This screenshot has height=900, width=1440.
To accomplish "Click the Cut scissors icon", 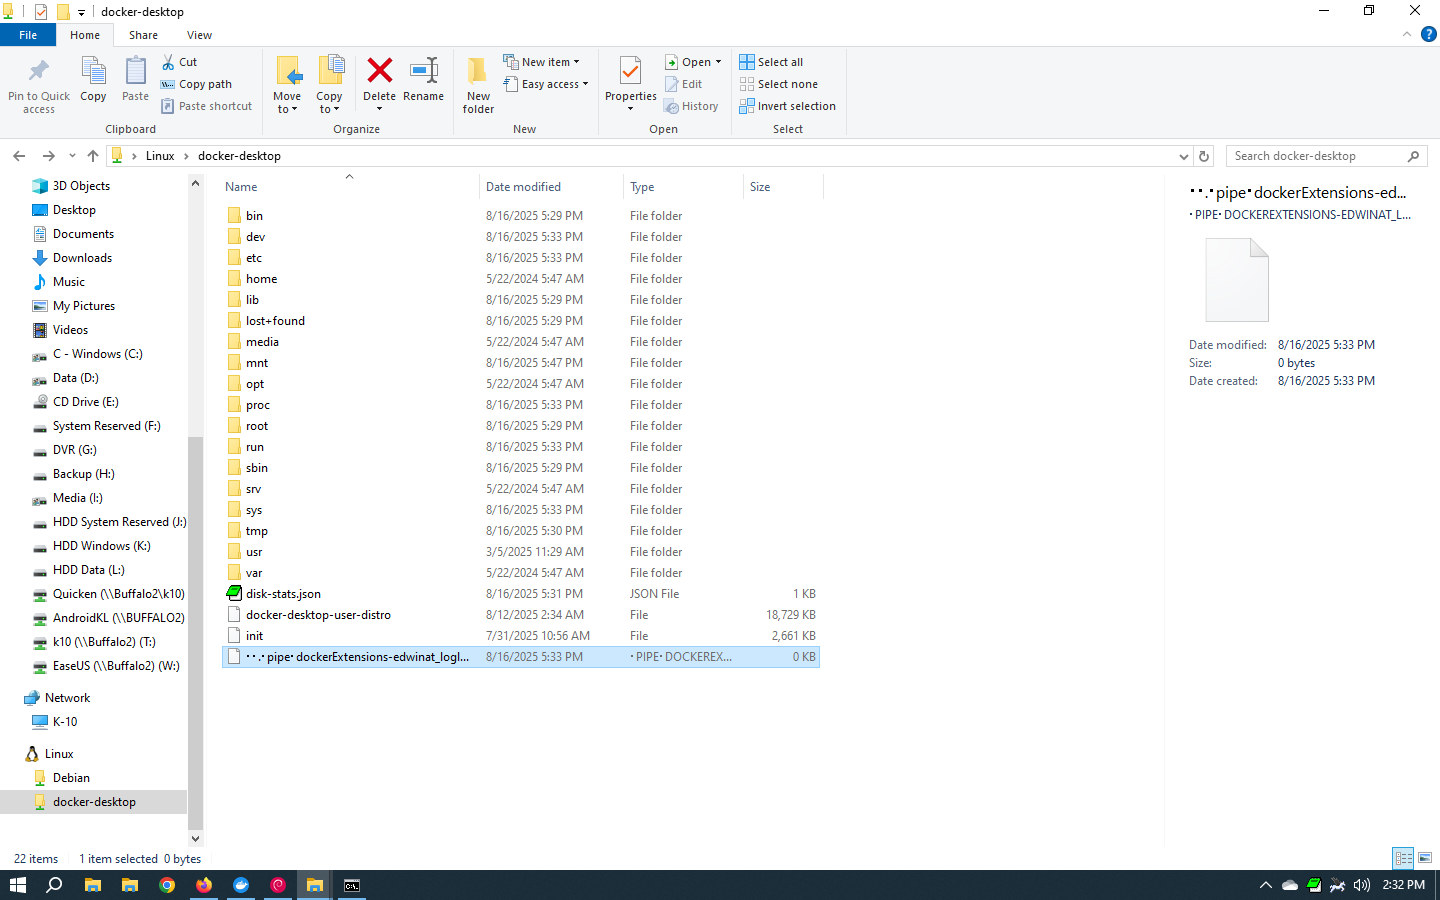I will [168, 62].
